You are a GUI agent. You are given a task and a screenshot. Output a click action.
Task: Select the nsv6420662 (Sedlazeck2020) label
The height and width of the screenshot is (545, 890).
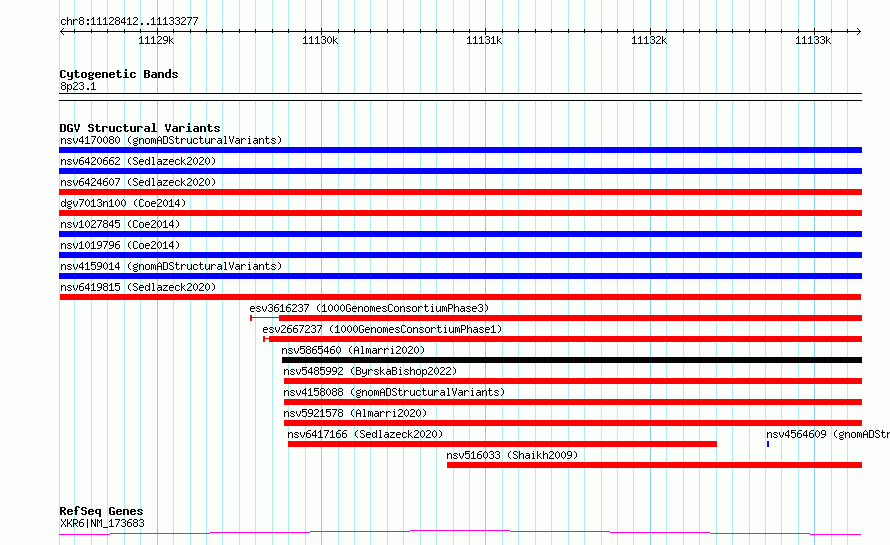point(138,161)
